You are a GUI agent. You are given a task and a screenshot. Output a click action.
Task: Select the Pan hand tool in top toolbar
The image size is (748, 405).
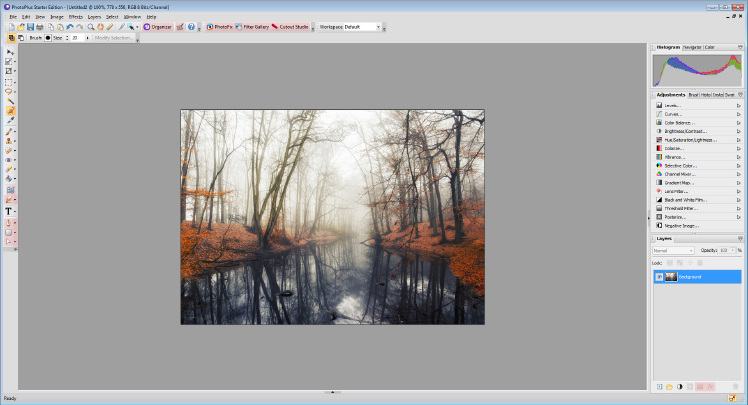[x=100, y=27]
